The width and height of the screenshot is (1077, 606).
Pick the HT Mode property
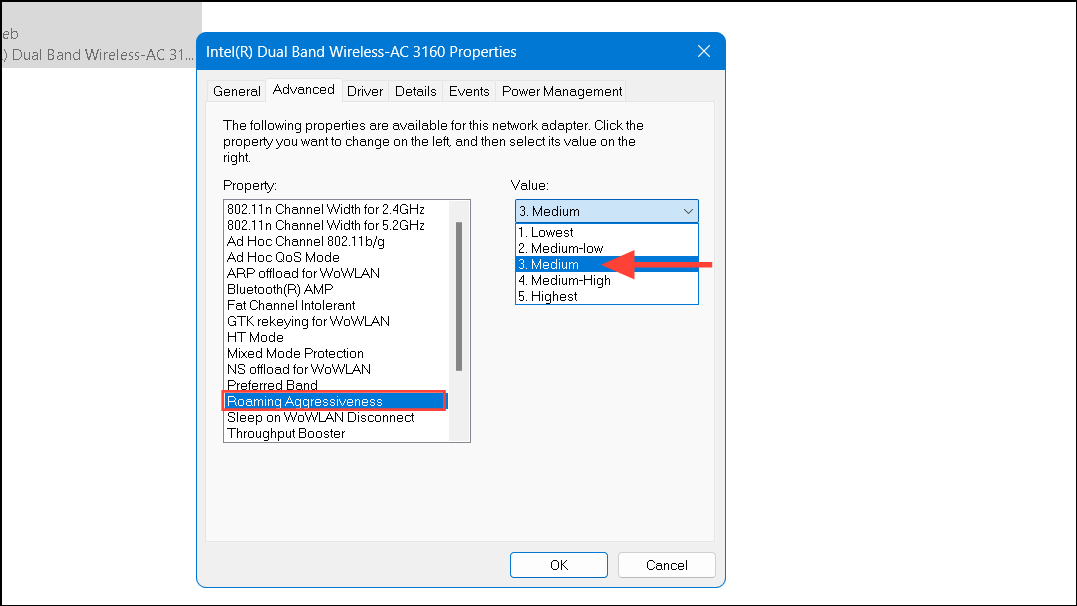pyautogui.click(x=337, y=337)
